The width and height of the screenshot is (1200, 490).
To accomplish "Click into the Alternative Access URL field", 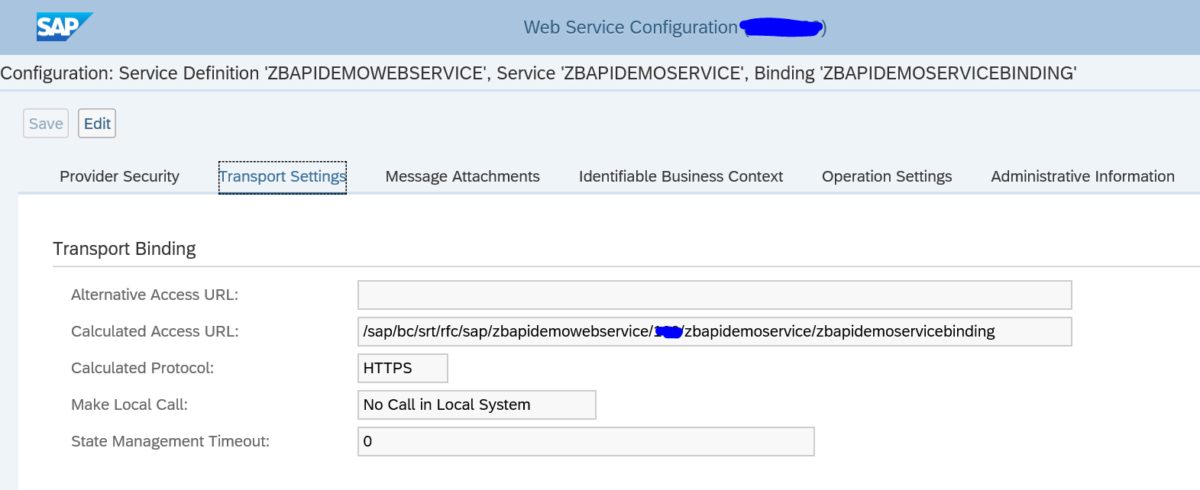I will point(714,295).
